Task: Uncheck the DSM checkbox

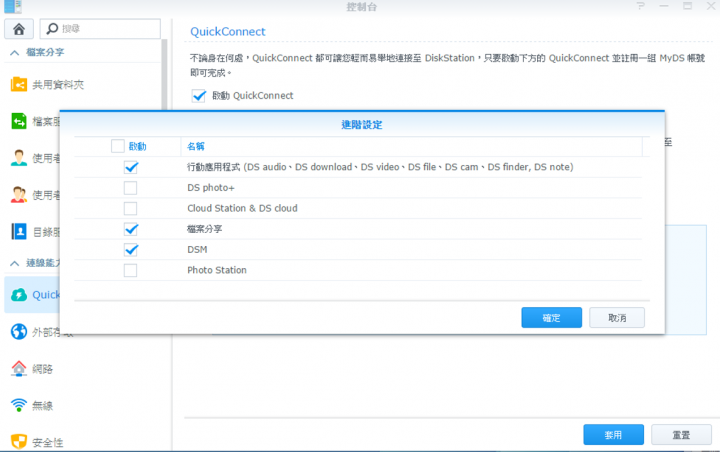Action: (131, 250)
